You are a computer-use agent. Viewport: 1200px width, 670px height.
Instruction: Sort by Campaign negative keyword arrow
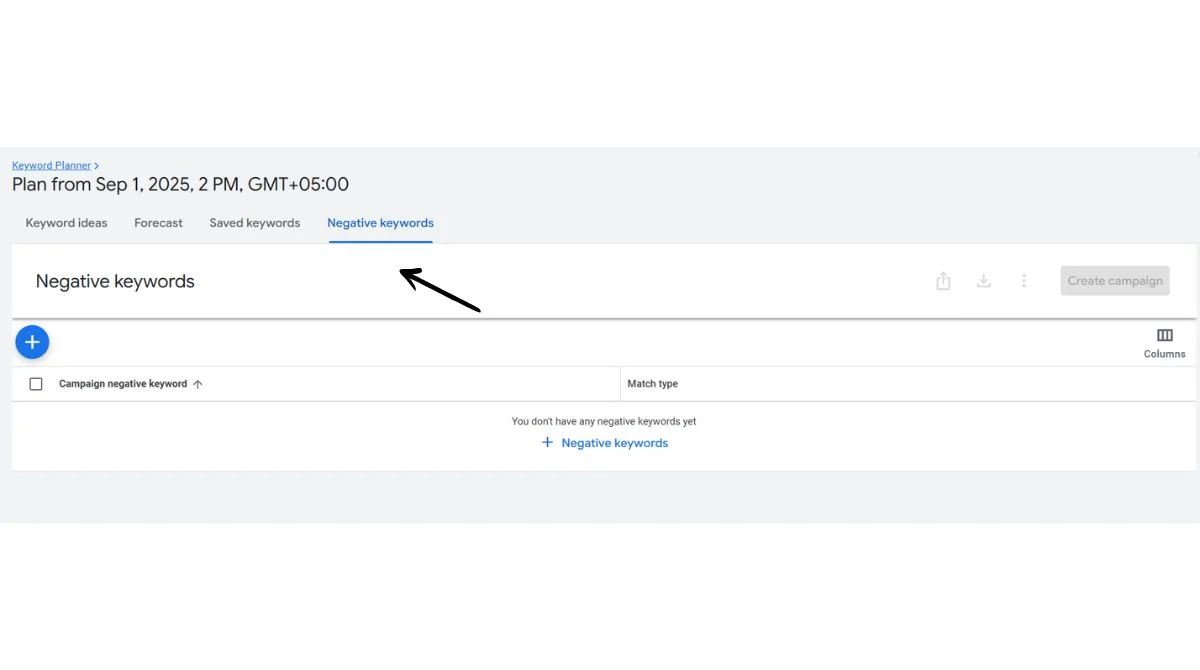tap(197, 384)
